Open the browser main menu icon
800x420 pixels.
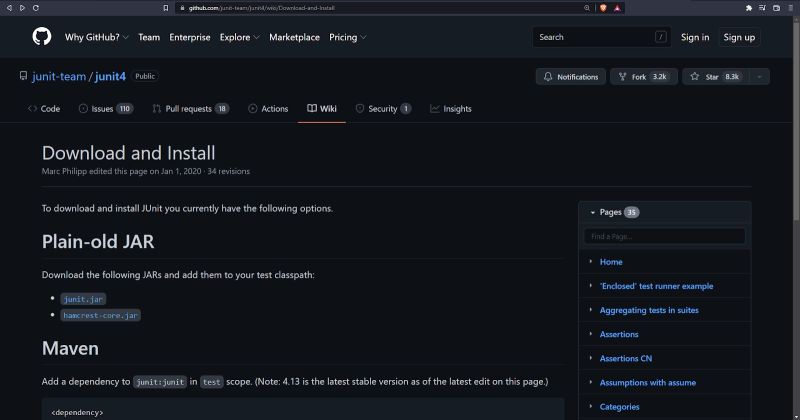tap(790, 8)
